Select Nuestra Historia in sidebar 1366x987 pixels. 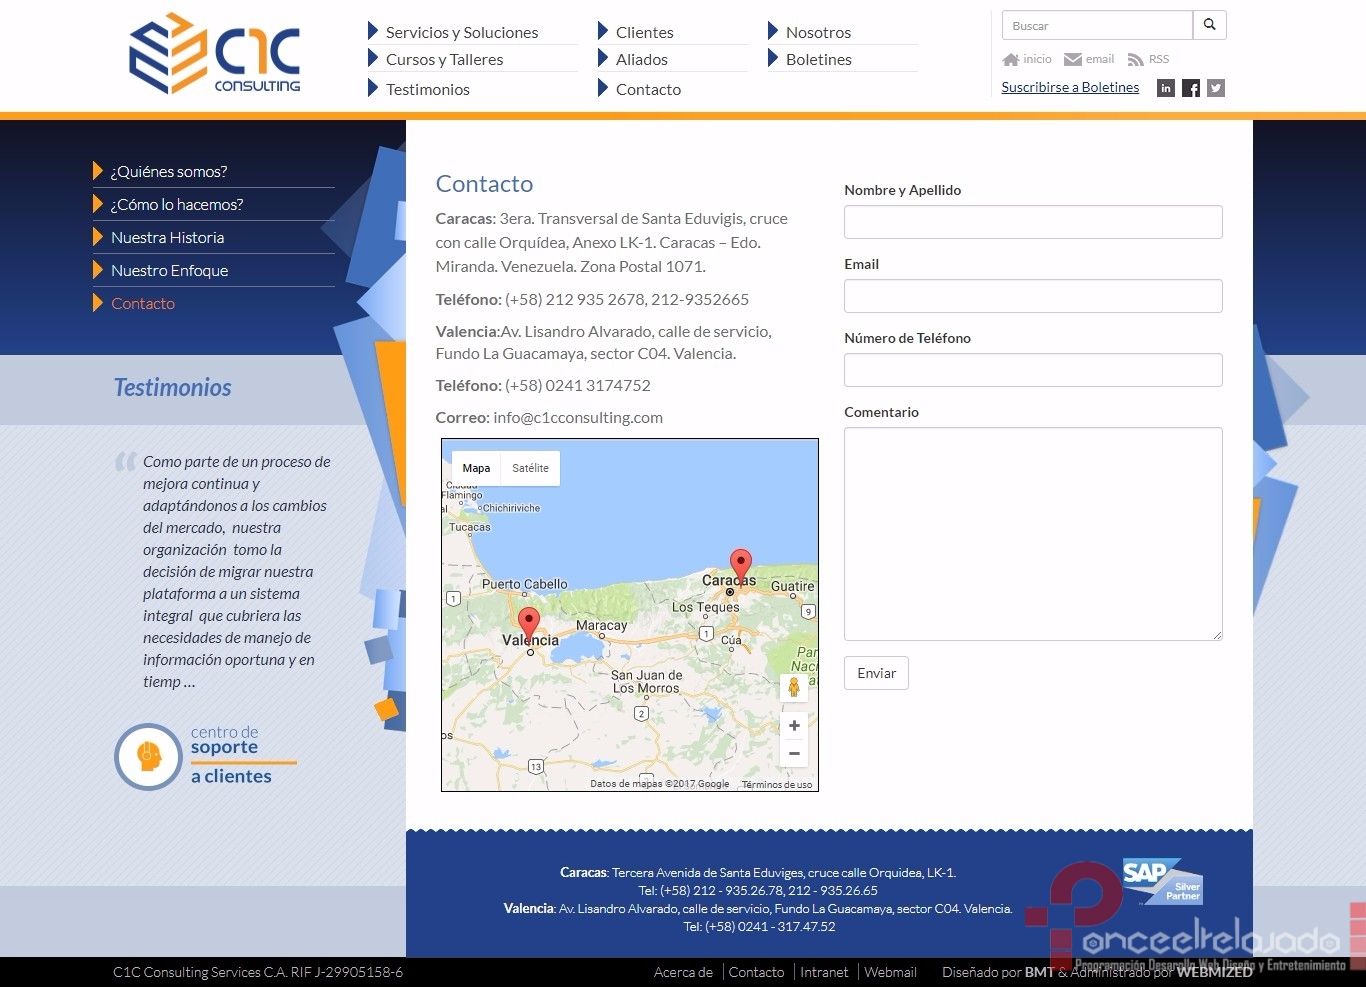point(167,237)
